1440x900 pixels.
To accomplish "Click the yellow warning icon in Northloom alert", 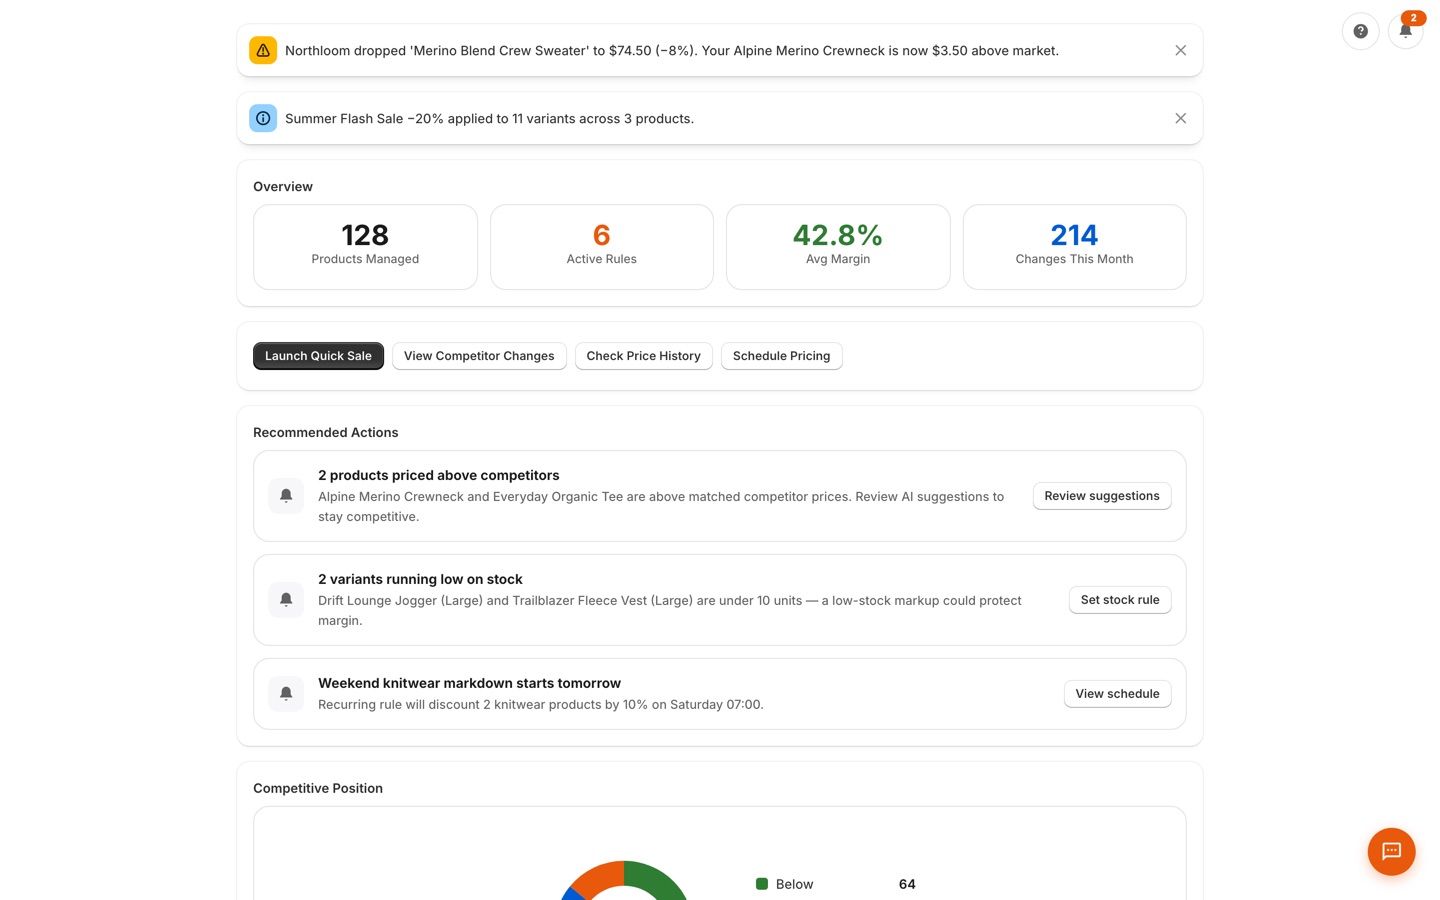I will pos(263,50).
